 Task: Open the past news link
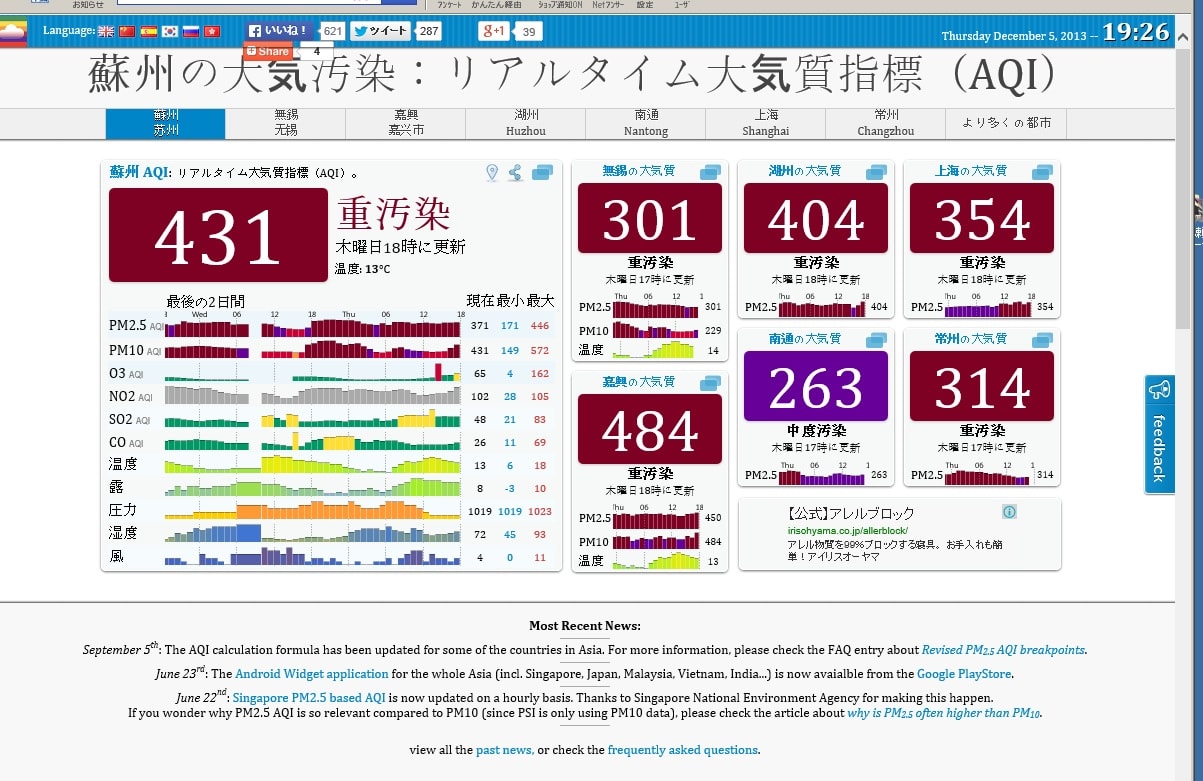pyautogui.click(x=505, y=750)
